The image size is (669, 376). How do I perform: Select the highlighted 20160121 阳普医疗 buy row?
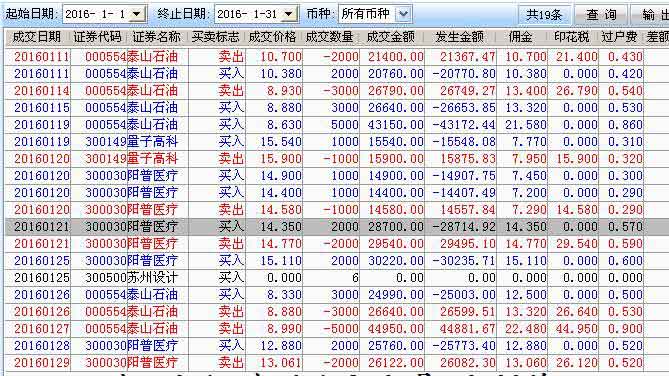point(324,227)
